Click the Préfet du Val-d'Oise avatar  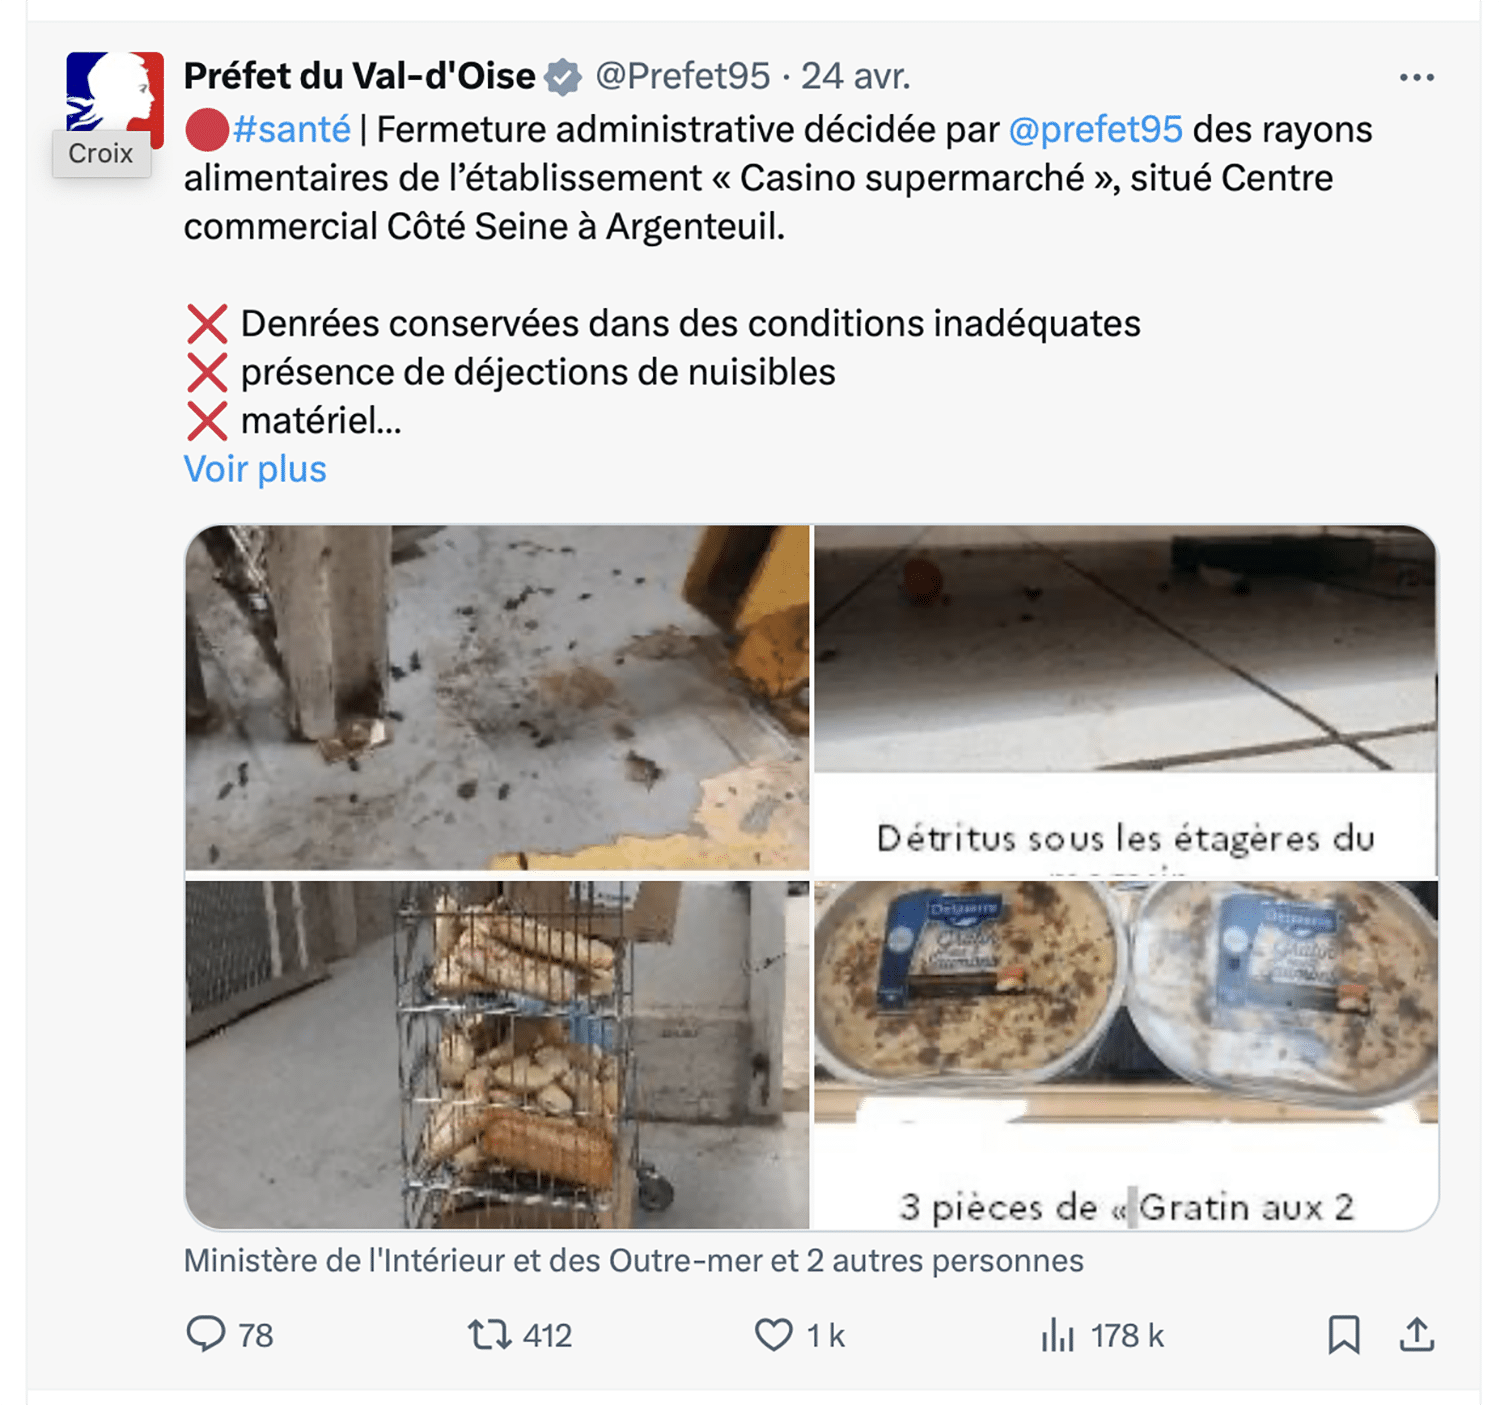[114, 100]
